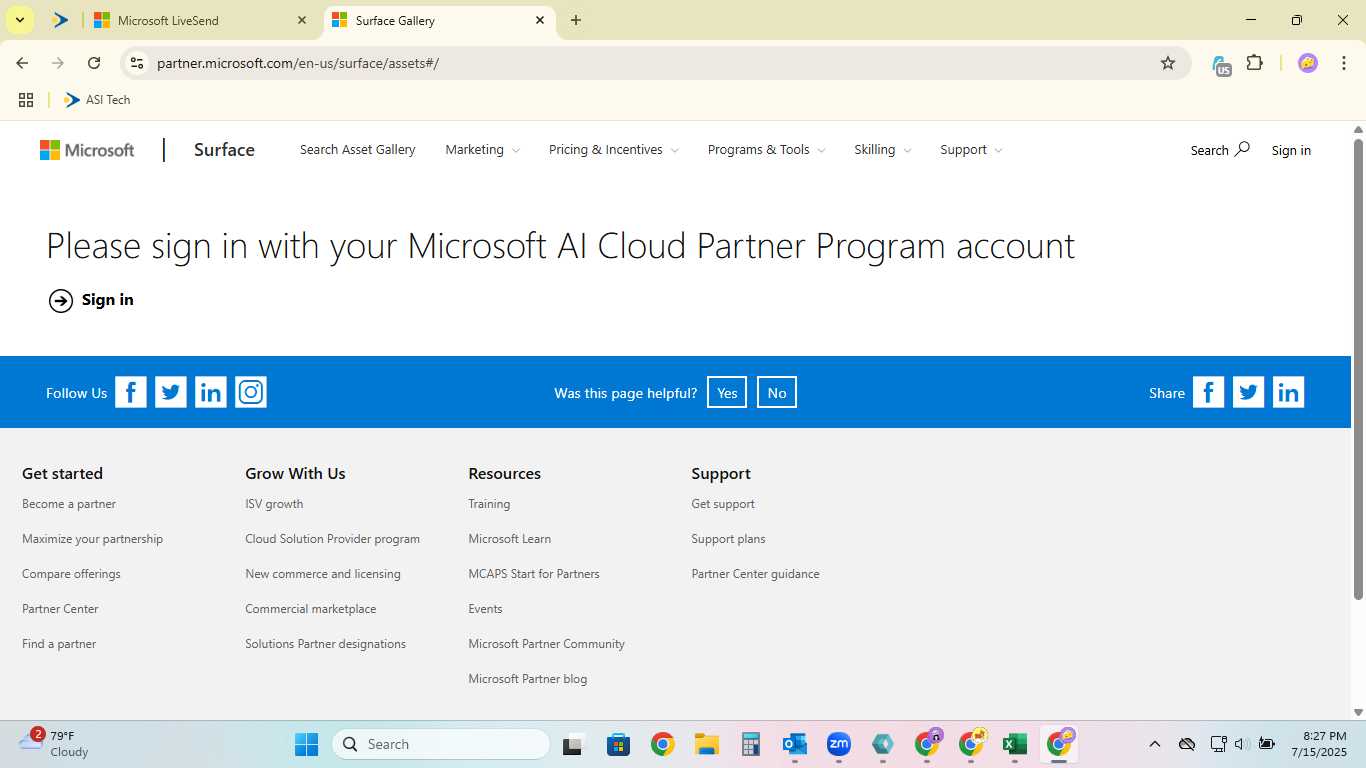The width and height of the screenshot is (1366, 768).
Task: Launch Outlook from taskbar
Action: point(795,744)
